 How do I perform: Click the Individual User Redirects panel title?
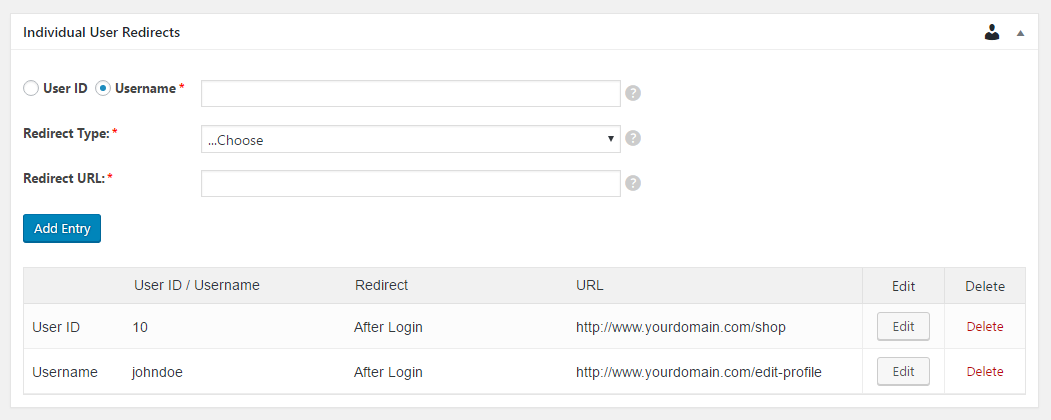[102, 32]
